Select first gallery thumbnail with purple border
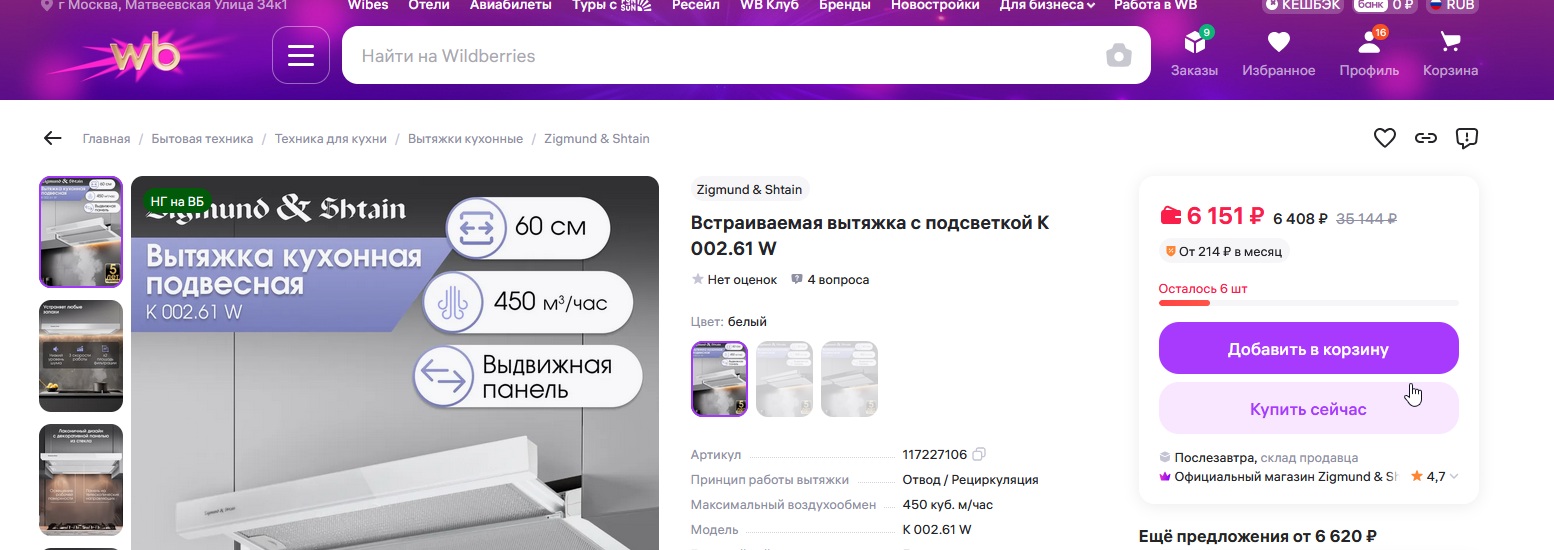 point(81,232)
